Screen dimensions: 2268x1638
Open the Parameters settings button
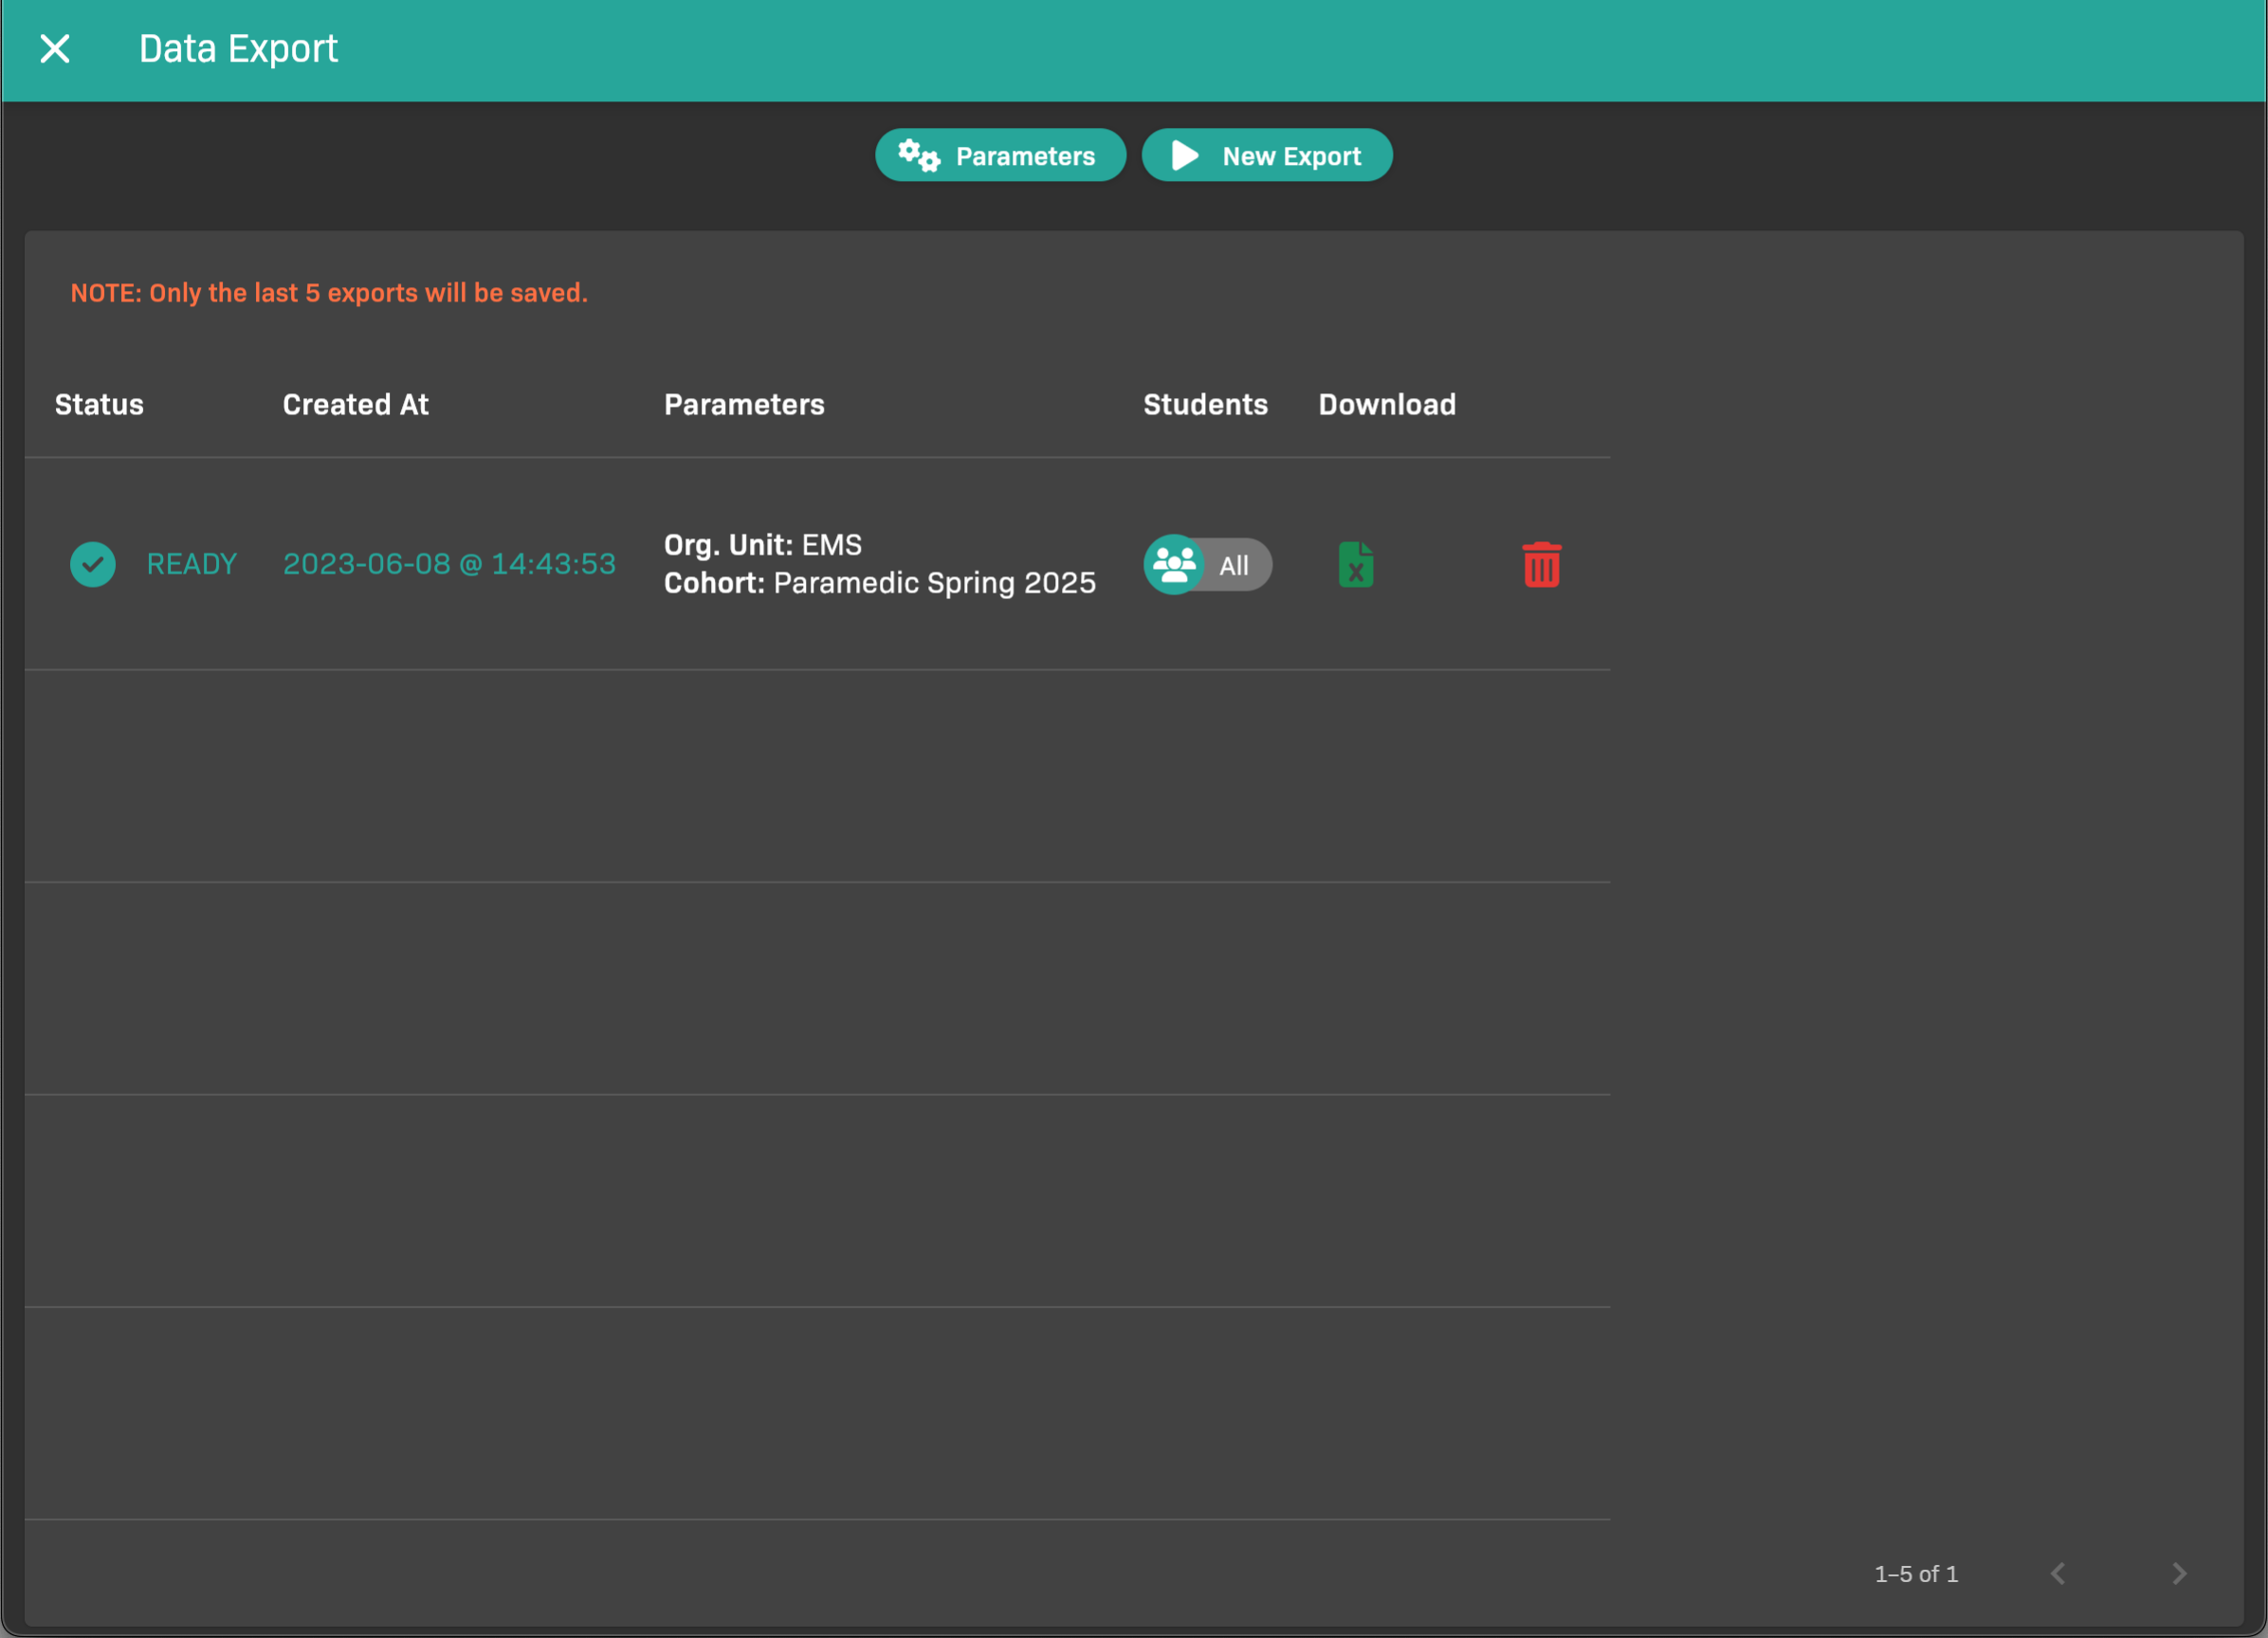pyautogui.click(x=1024, y=156)
